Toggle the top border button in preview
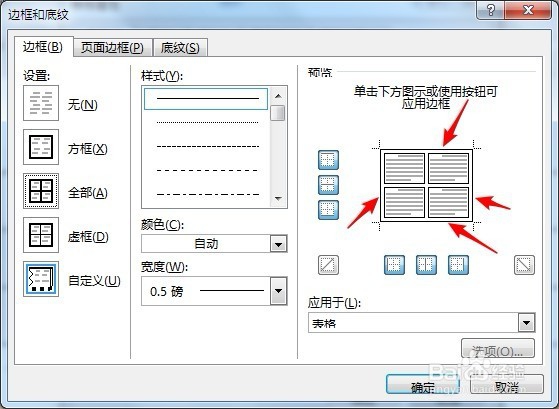This screenshot has width=559, height=409. 328,160
